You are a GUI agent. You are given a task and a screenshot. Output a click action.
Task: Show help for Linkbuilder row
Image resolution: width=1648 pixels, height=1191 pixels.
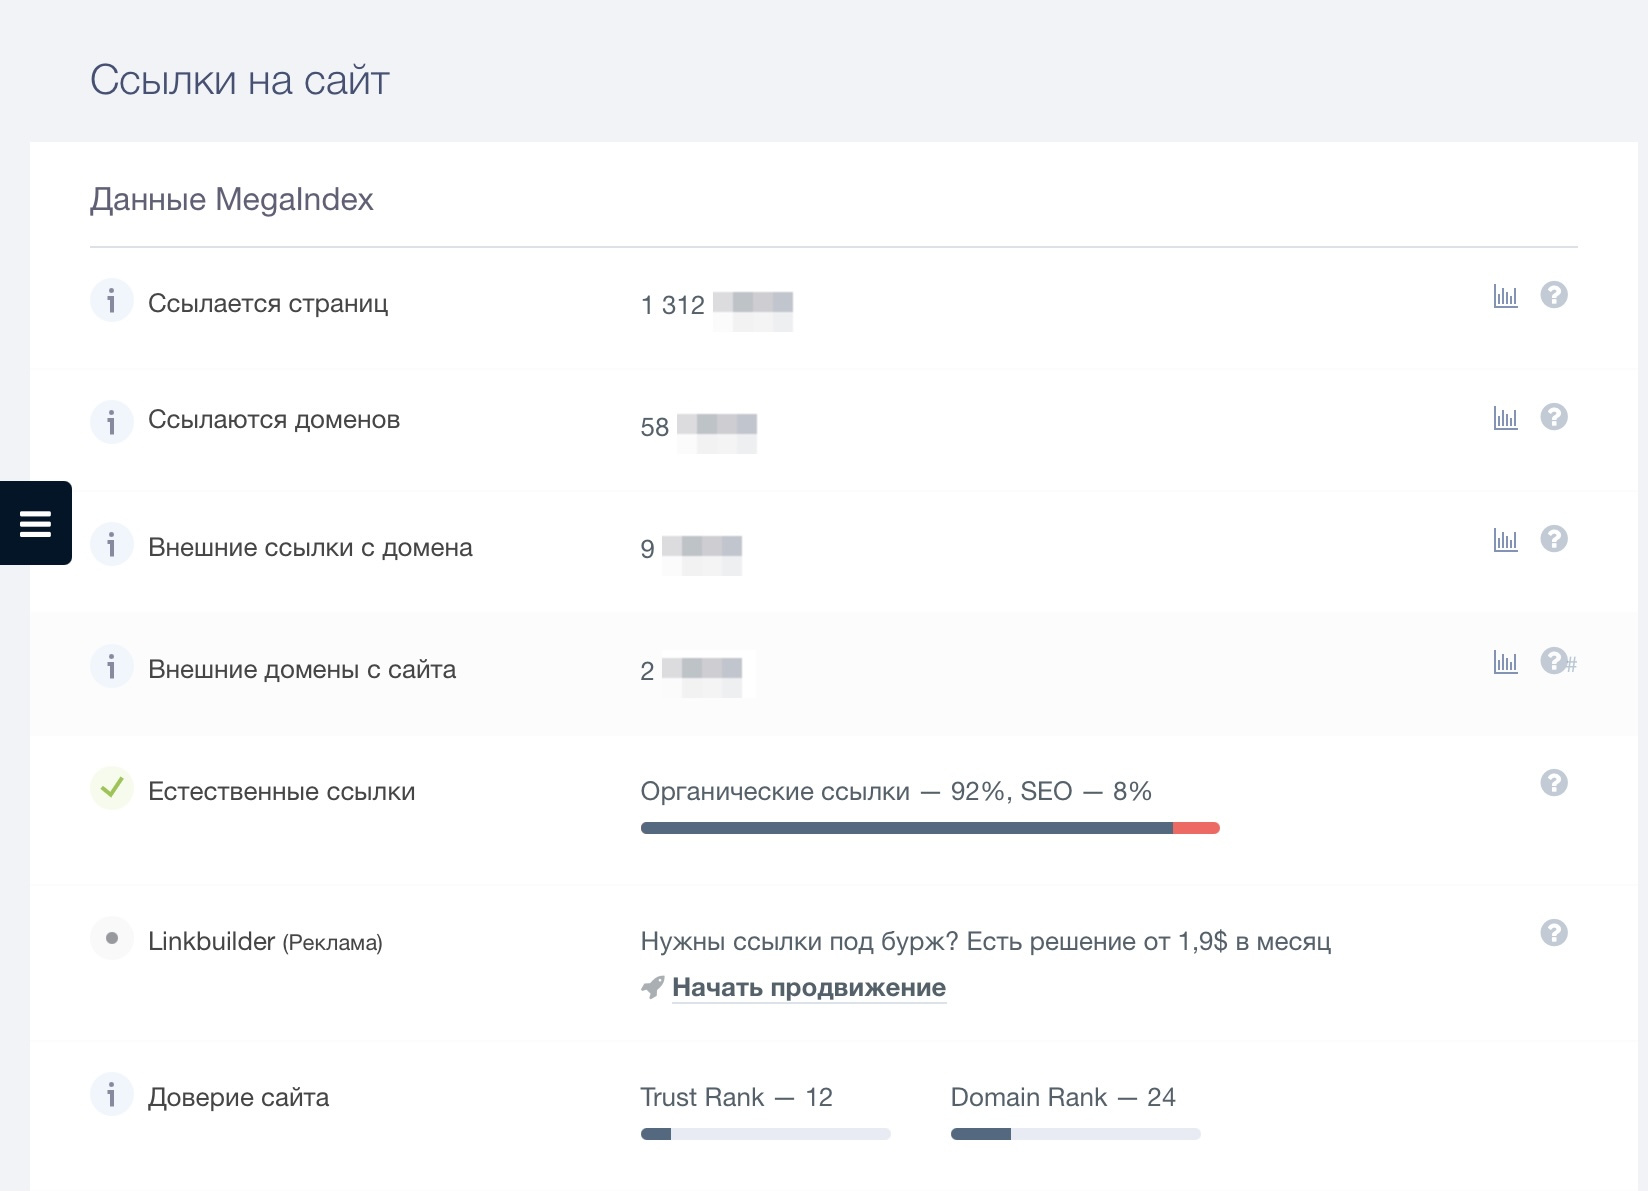(x=1554, y=933)
